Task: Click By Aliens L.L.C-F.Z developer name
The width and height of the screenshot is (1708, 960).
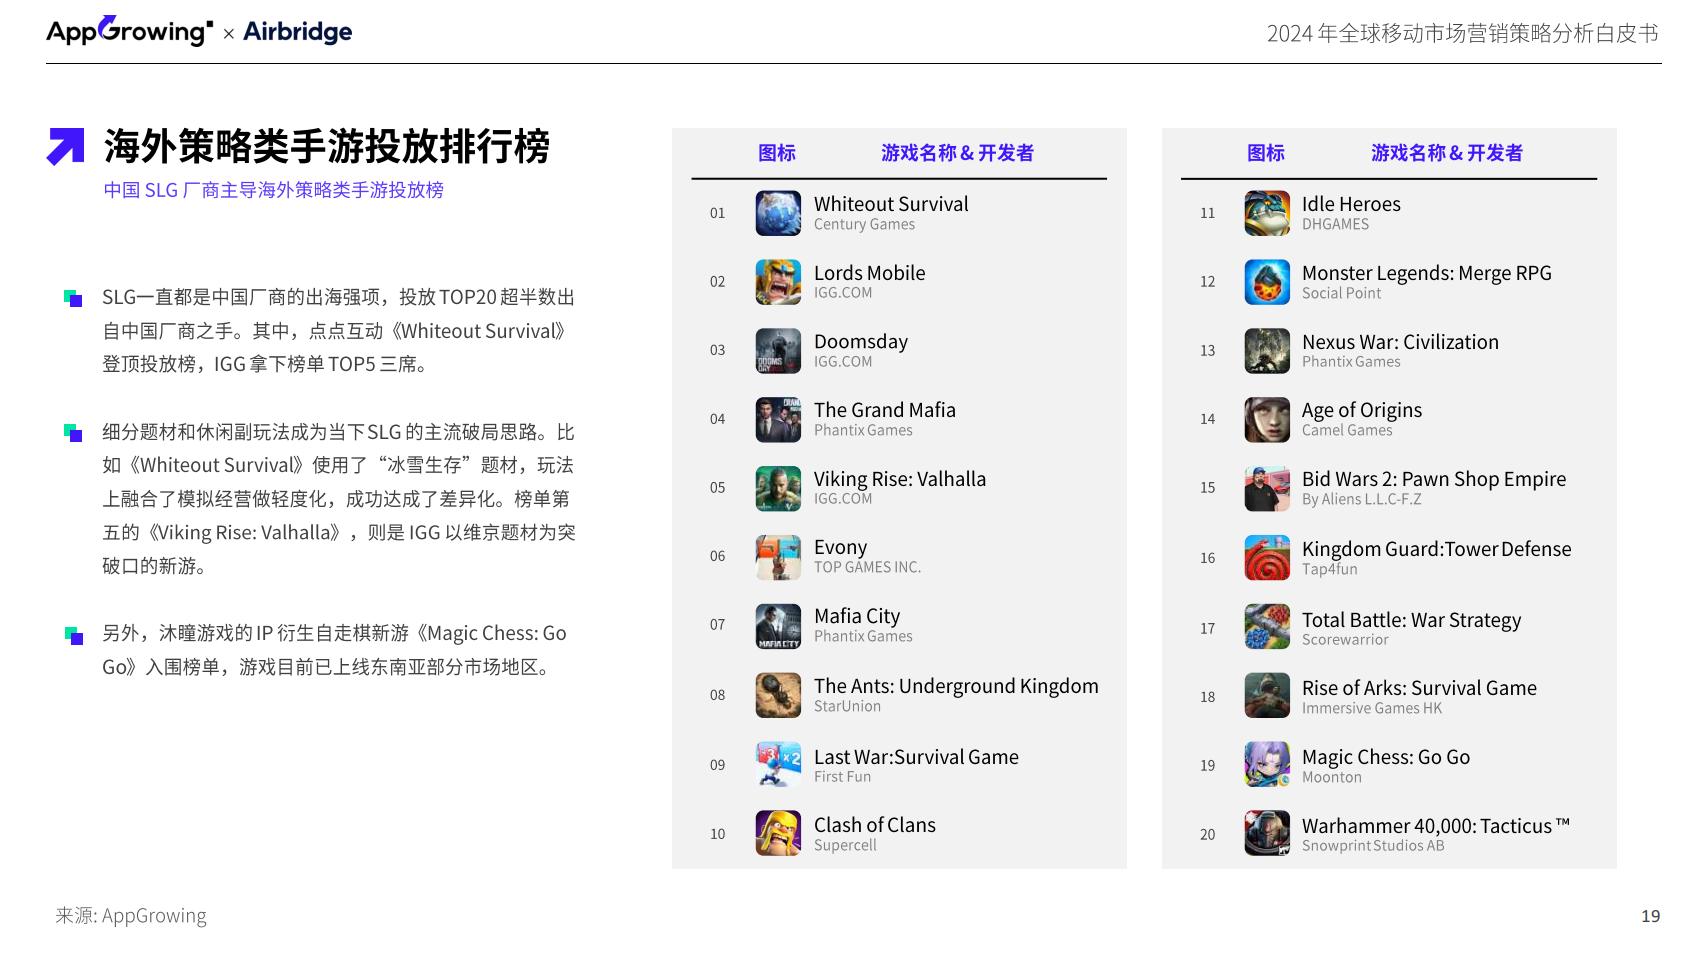Action: coord(1361,499)
